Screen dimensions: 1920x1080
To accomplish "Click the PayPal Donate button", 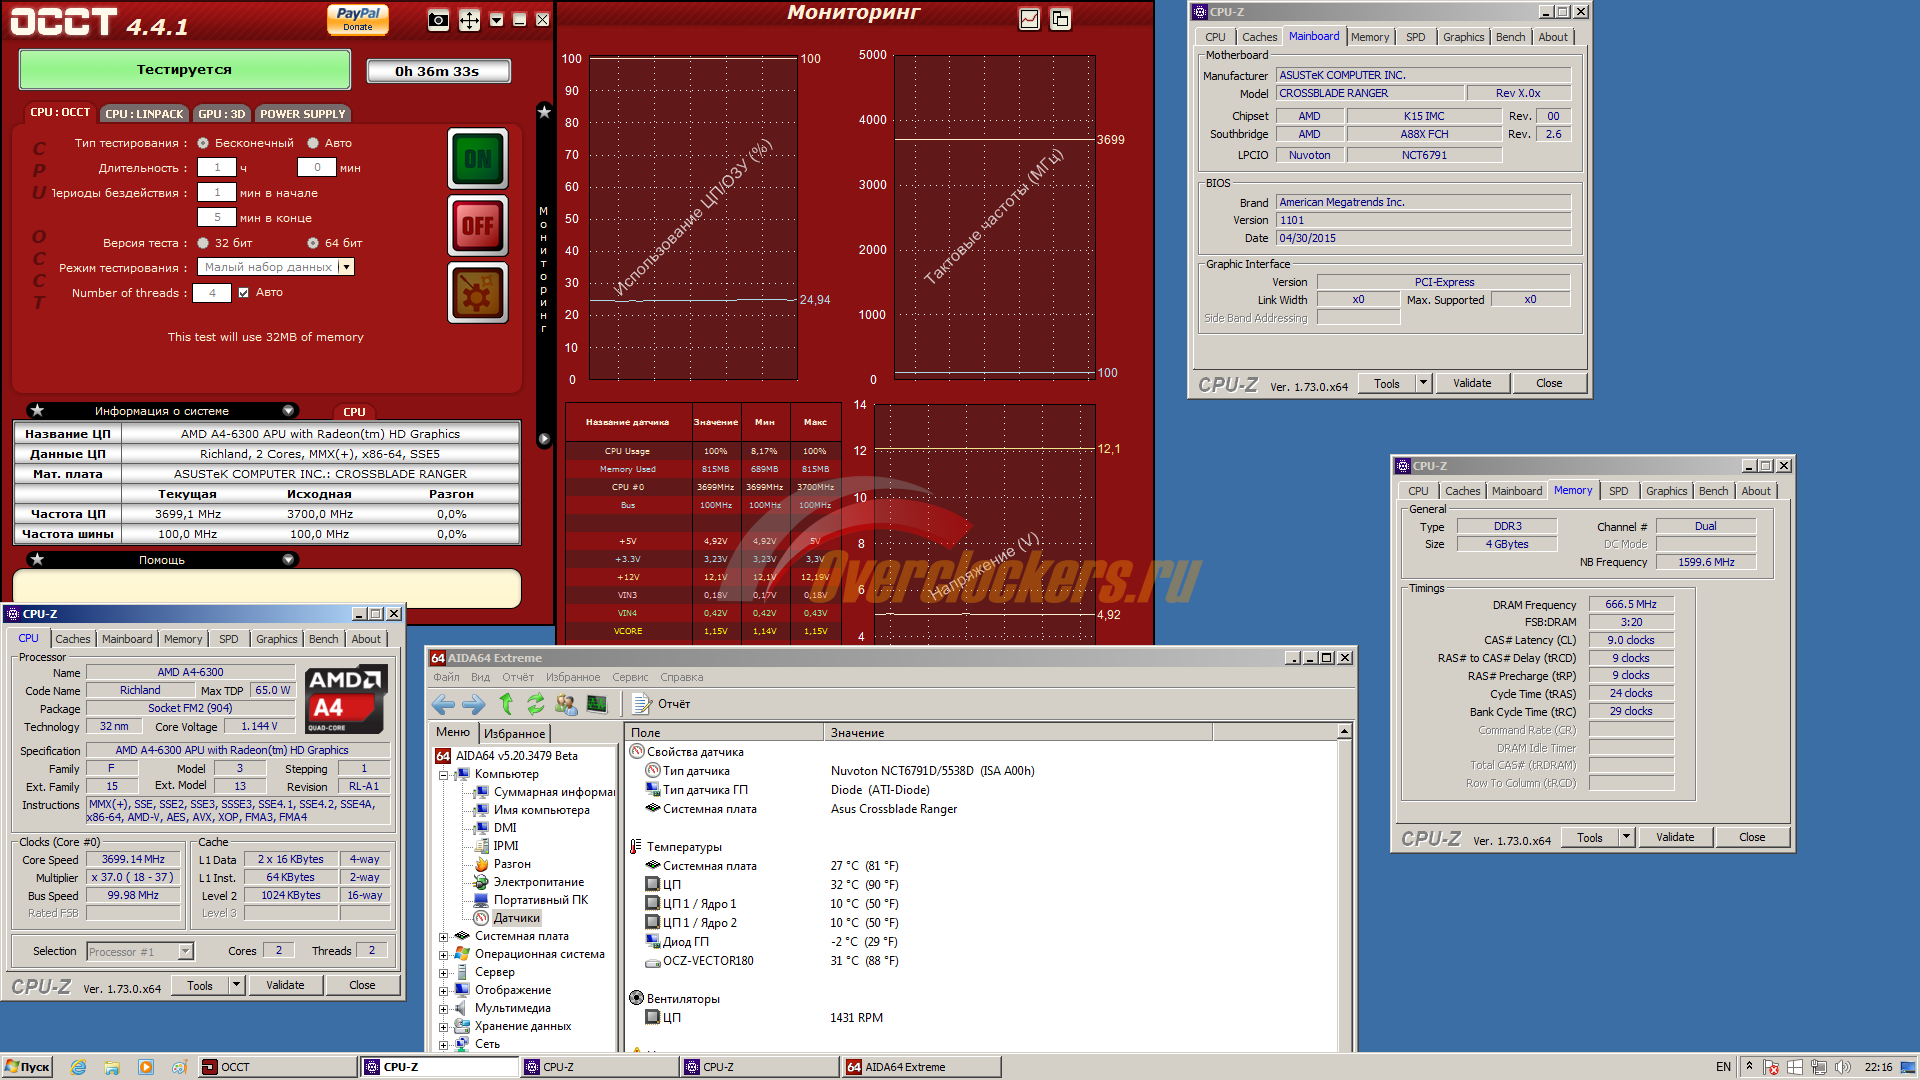I will point(358,19).
